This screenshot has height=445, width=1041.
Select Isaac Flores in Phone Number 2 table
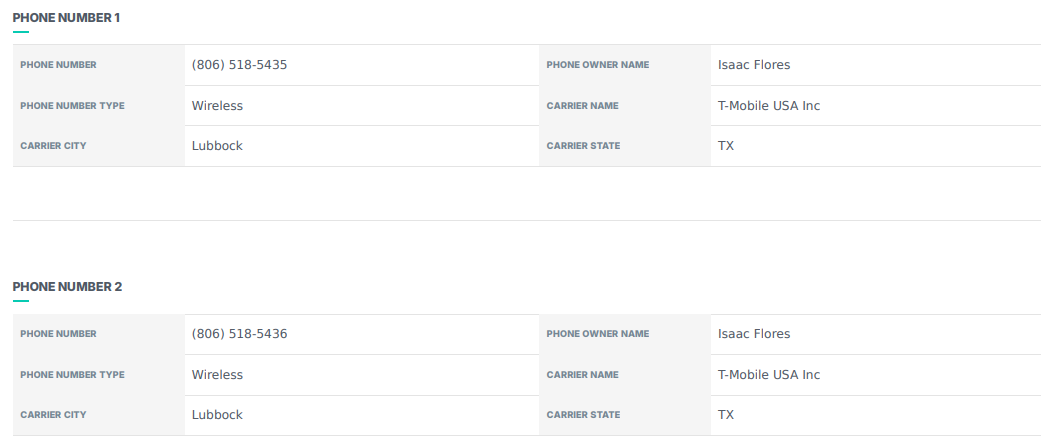point(754,334)
